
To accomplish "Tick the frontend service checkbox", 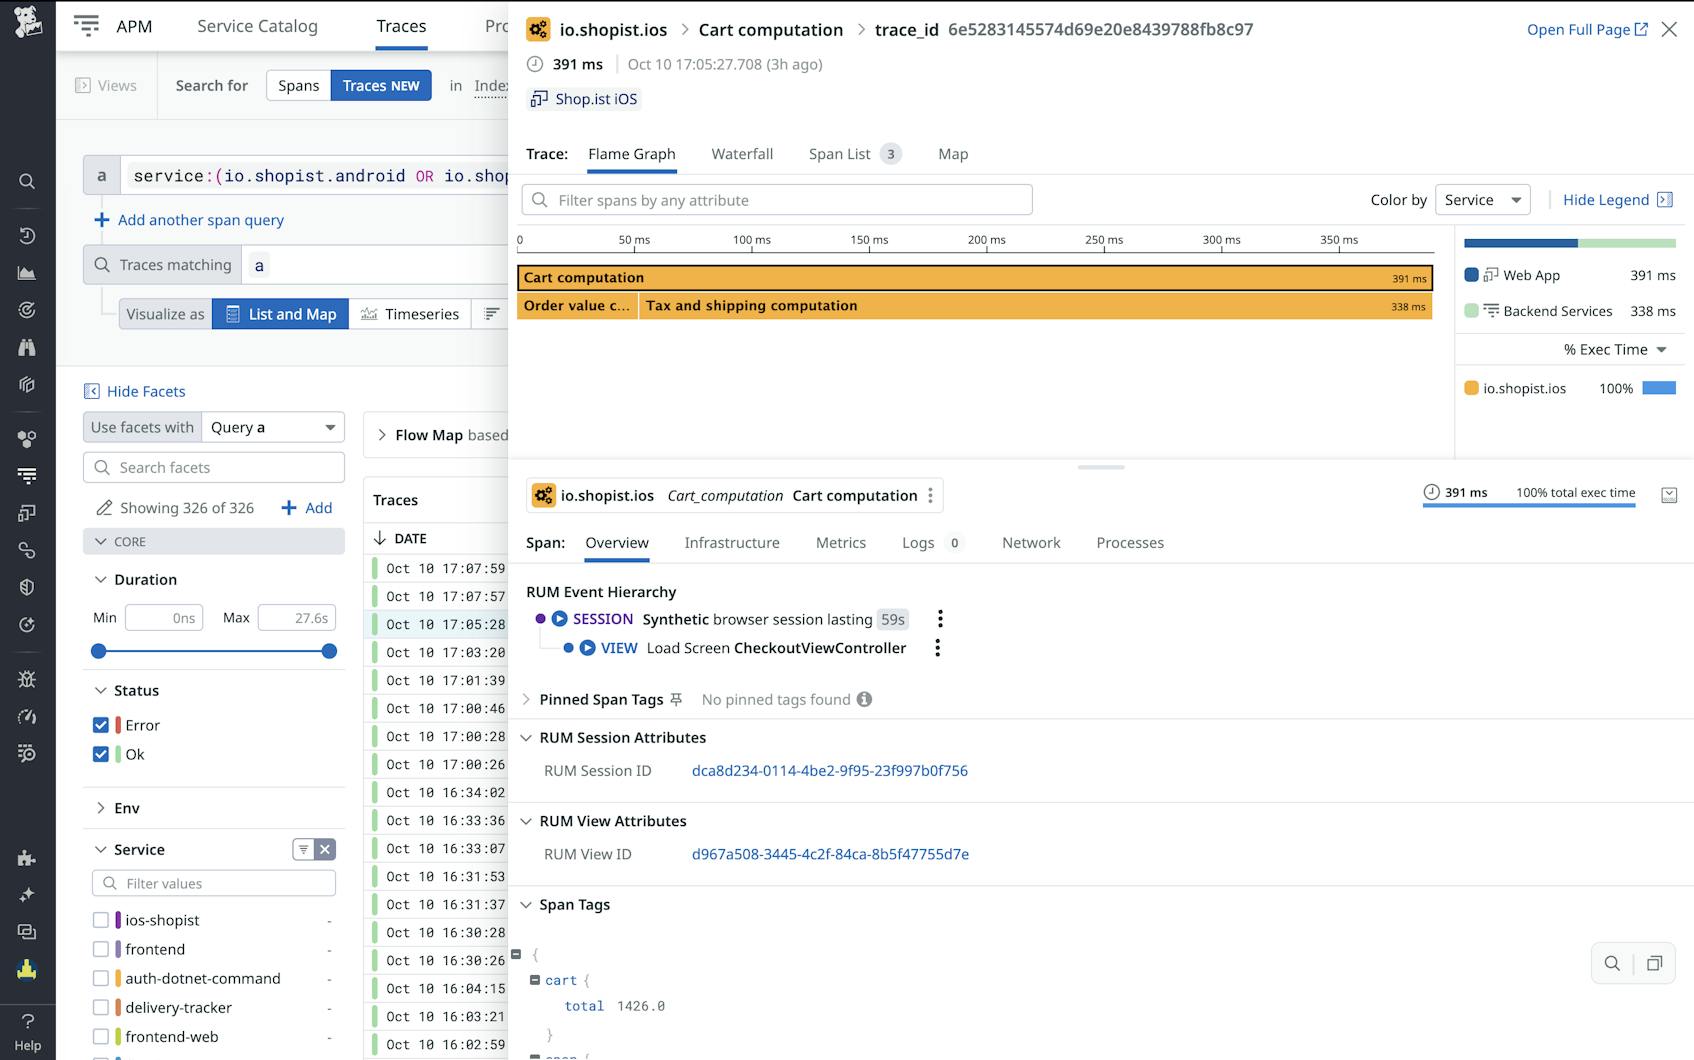I will 101,949.
